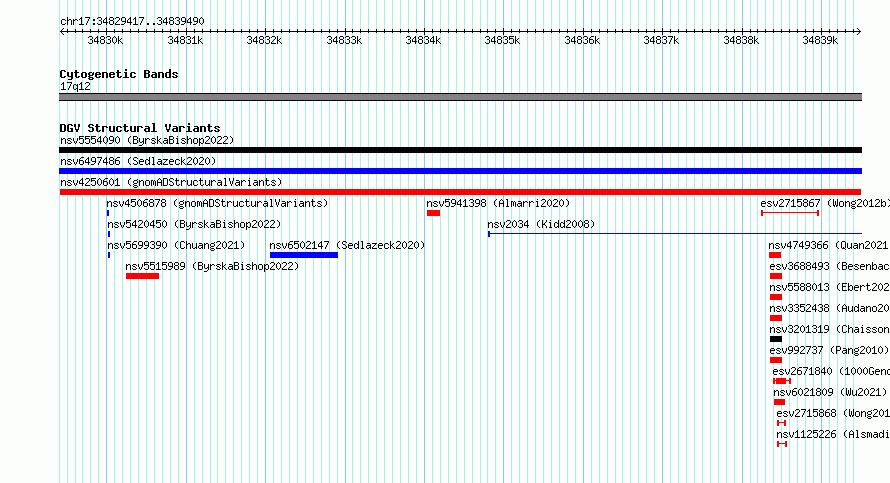890x483 pixels.
Task: Click the chr17:34829417..34839490 coordinates label
Action: click(132, 22)
